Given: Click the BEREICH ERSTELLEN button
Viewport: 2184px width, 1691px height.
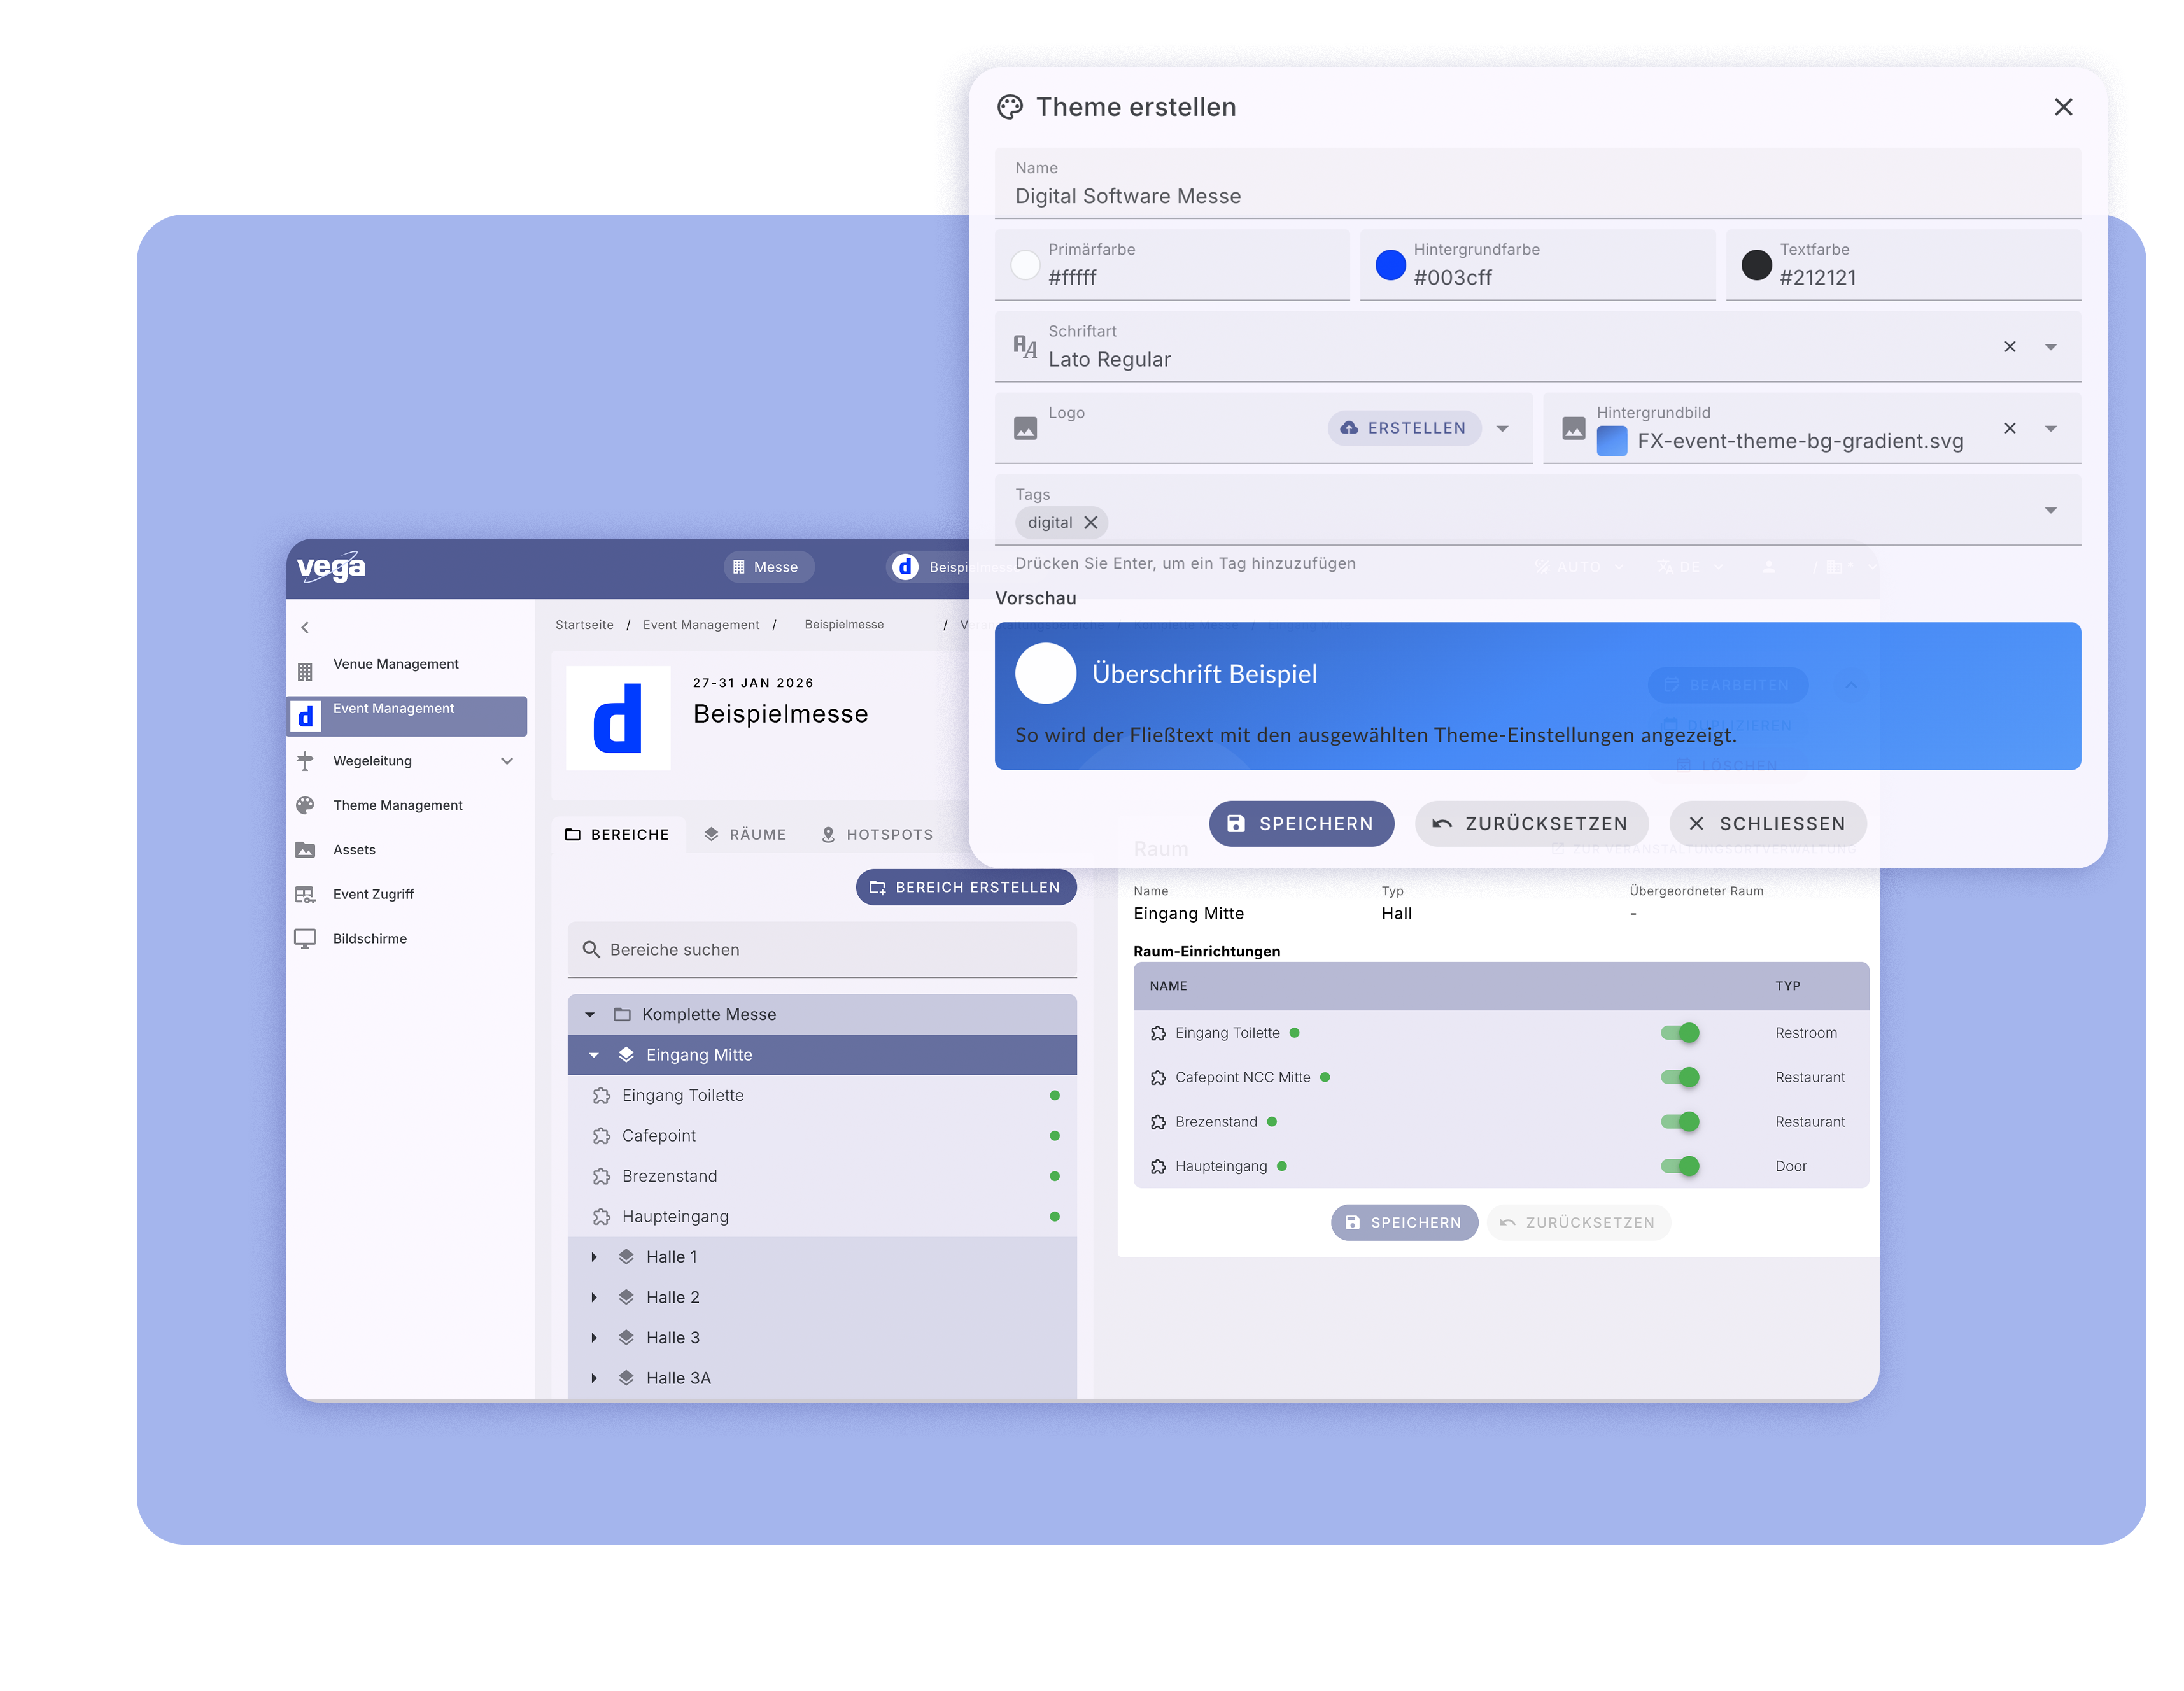Looking at the screenshot, I should click(x=965, y=888).
